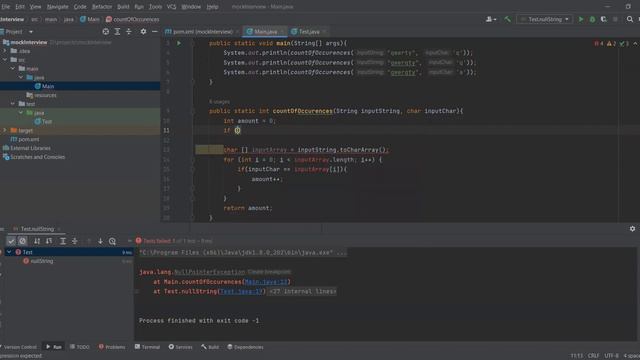Click Collapse All in Project panel header
The width and height of the screenshot is (640, 360).
coord(129,31)
